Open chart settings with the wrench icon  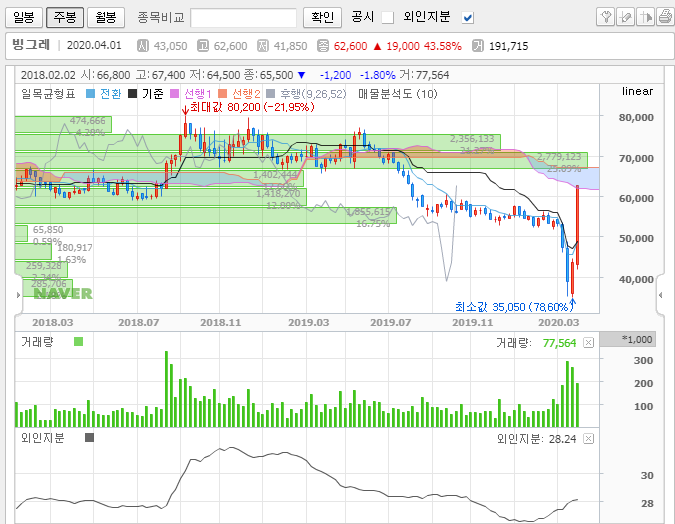click(x=605, y=17)
